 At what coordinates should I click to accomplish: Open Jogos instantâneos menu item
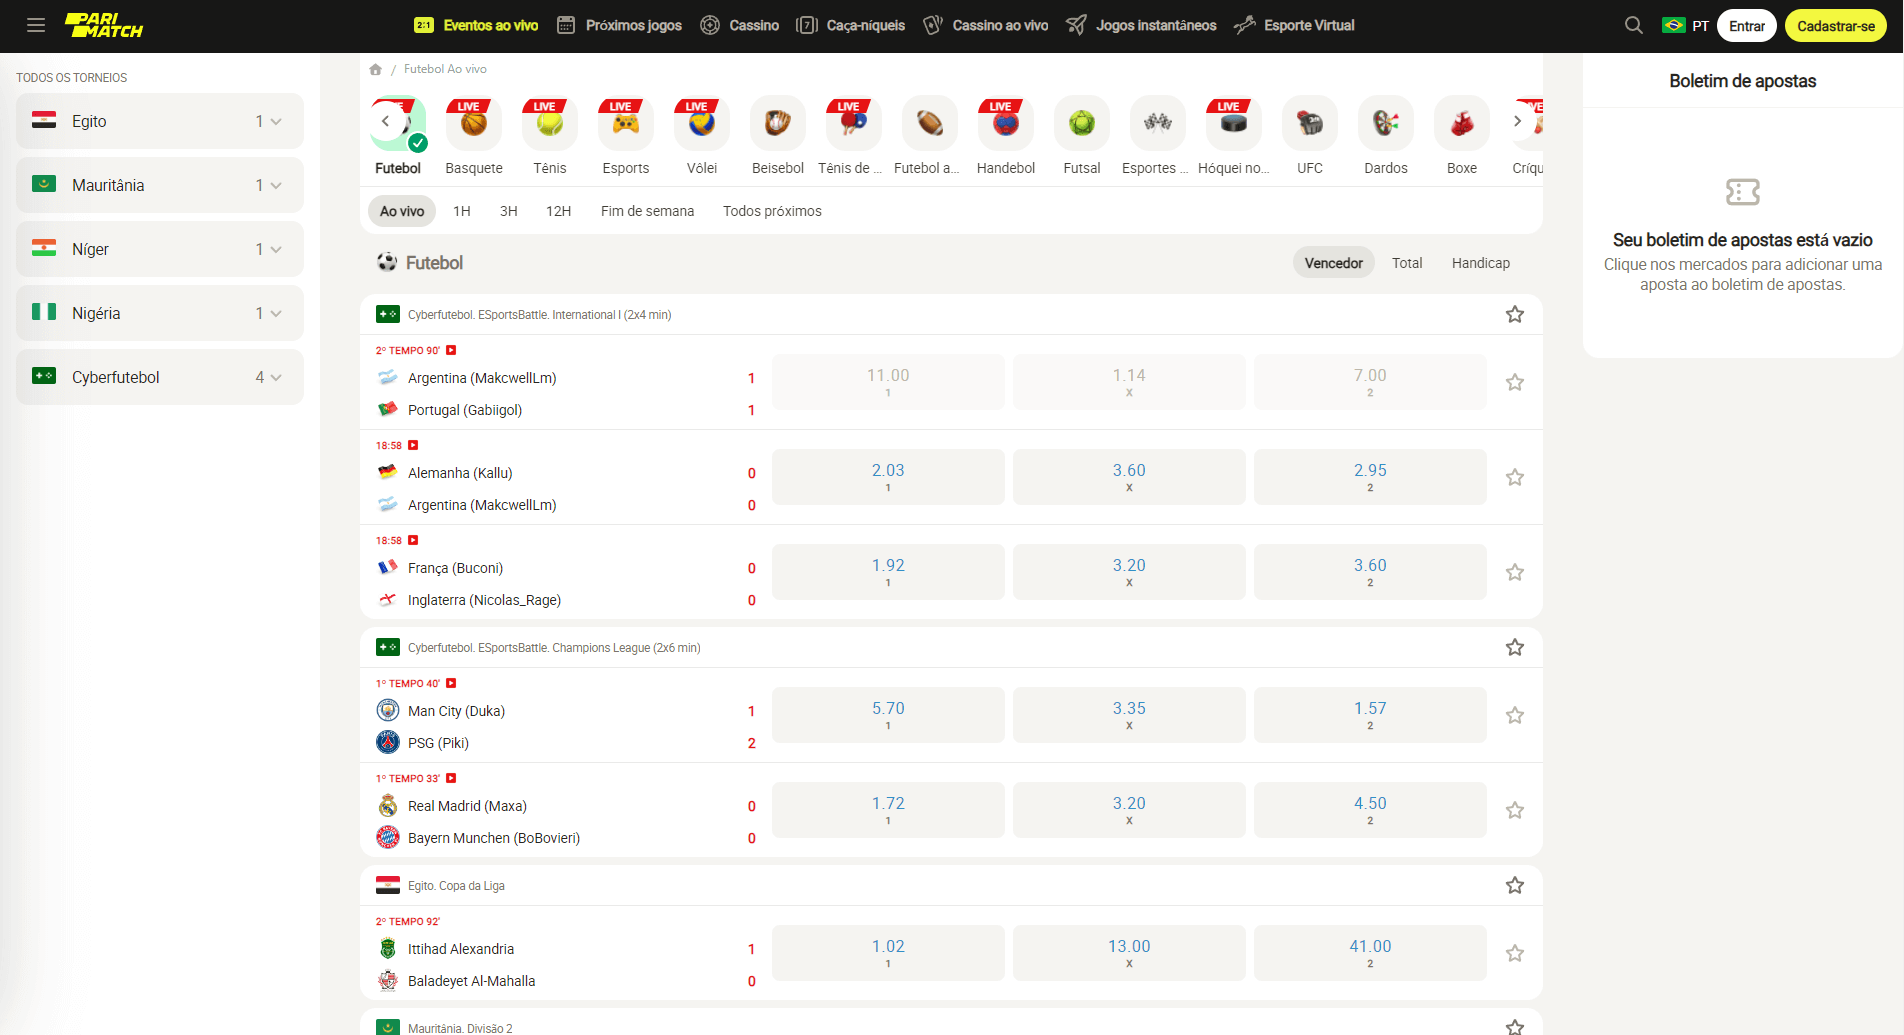point(1141,26)
